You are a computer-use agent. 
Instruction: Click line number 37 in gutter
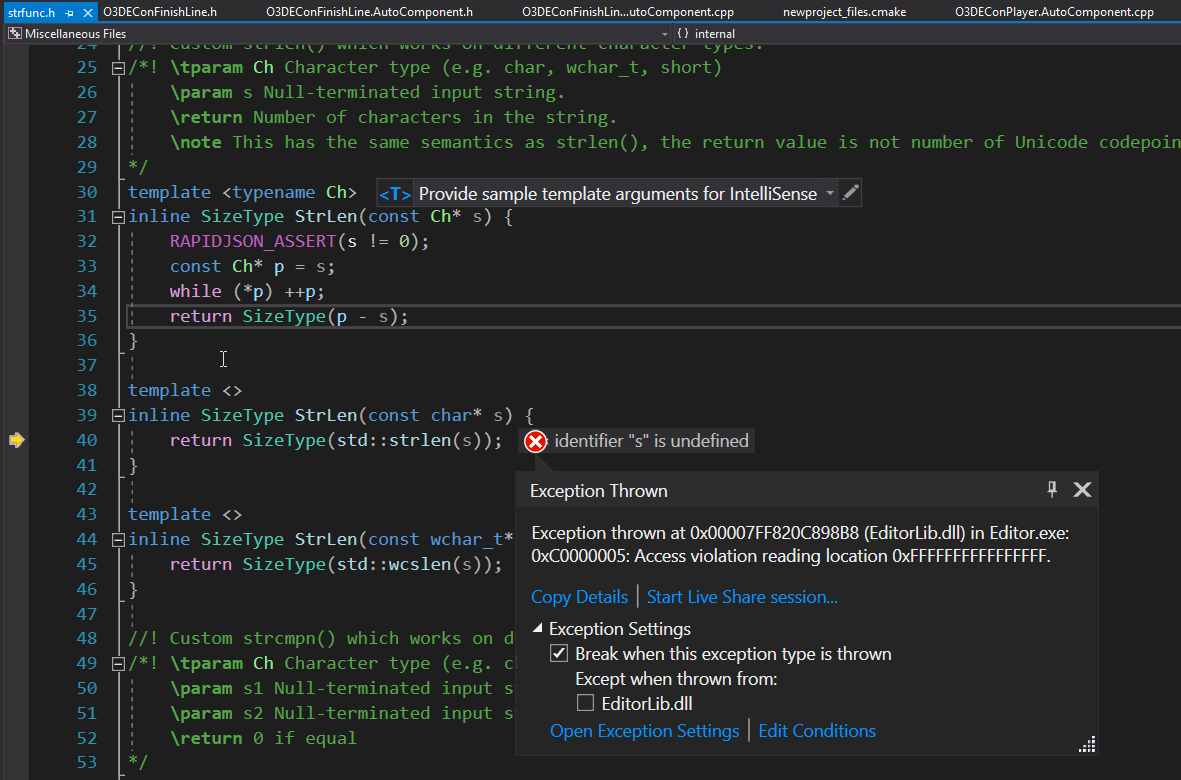(x=87, y=365)
